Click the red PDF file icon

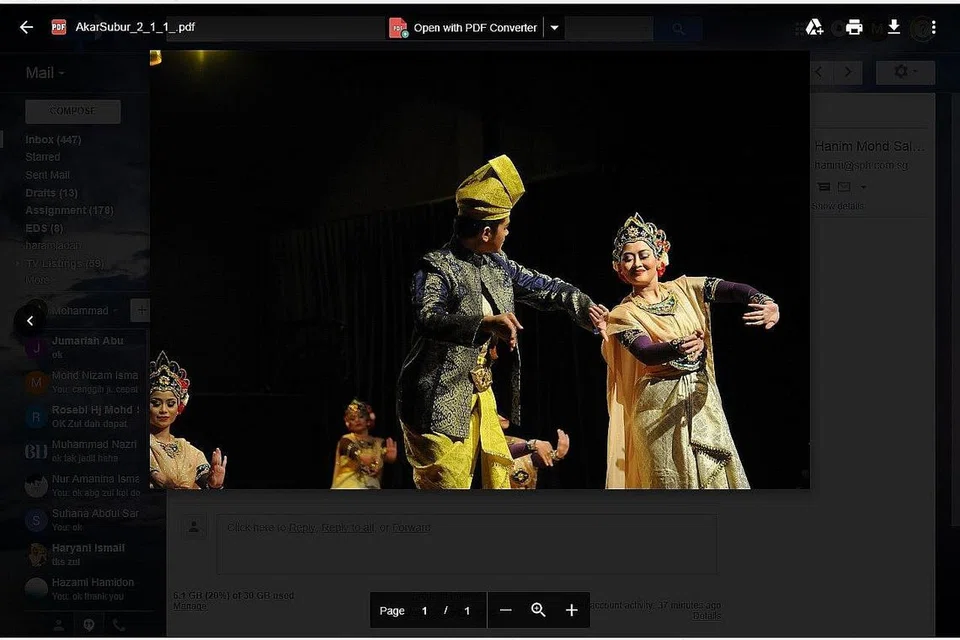tap(59, 27)
